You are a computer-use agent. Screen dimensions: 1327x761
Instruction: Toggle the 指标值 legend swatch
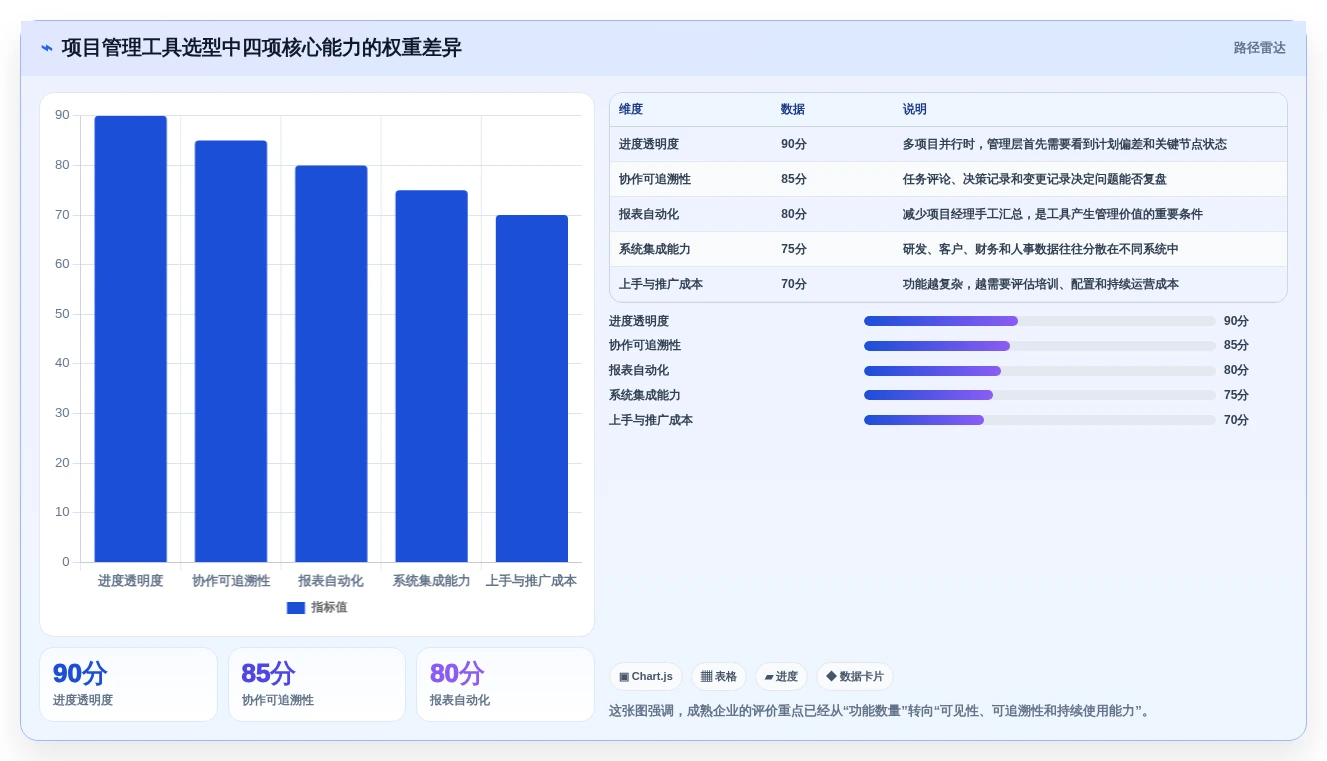pos(295,608)
